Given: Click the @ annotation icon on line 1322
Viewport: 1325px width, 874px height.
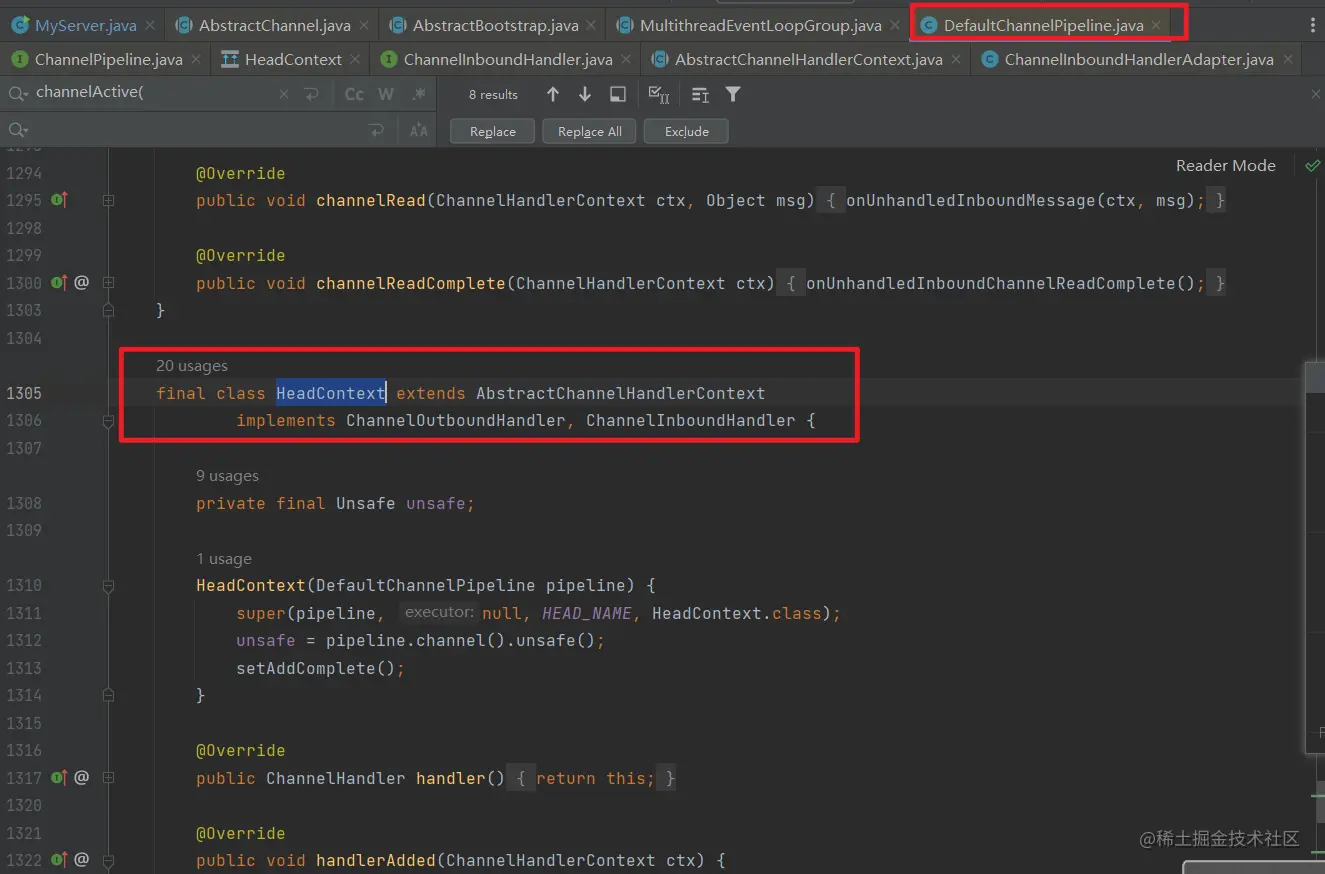Looking at the screenshot, I should (82, 860).
